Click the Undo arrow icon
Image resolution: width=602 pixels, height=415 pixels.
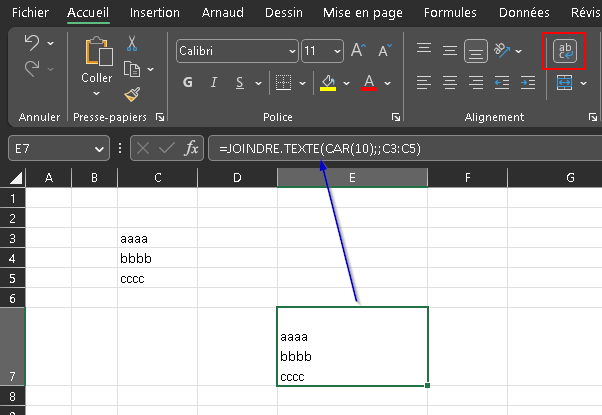[32, 43]
